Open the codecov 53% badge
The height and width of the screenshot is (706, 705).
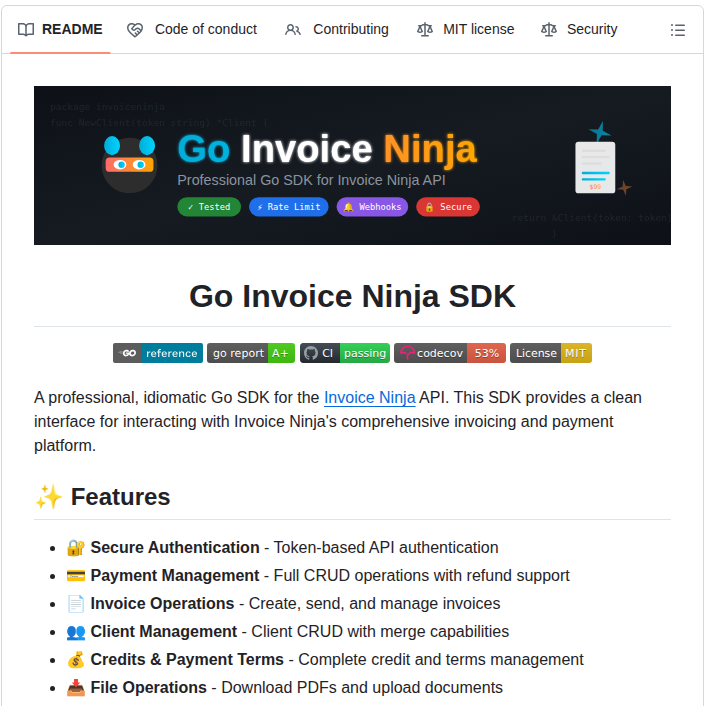[450, 353]
